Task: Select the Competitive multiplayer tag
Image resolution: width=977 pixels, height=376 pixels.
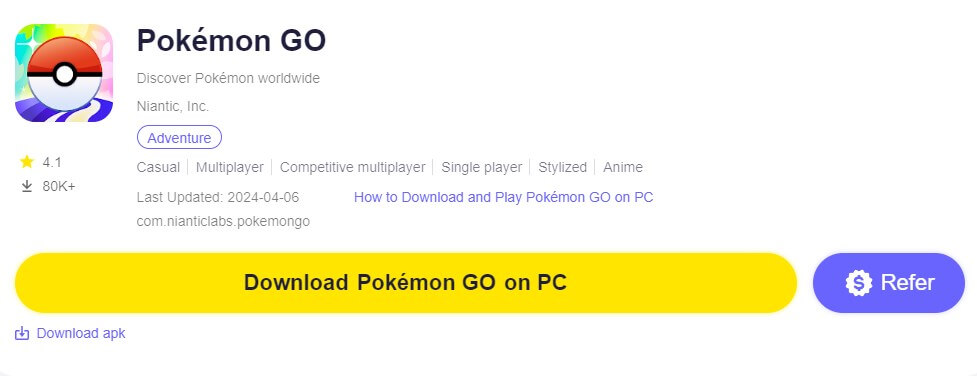Action: 353,167
